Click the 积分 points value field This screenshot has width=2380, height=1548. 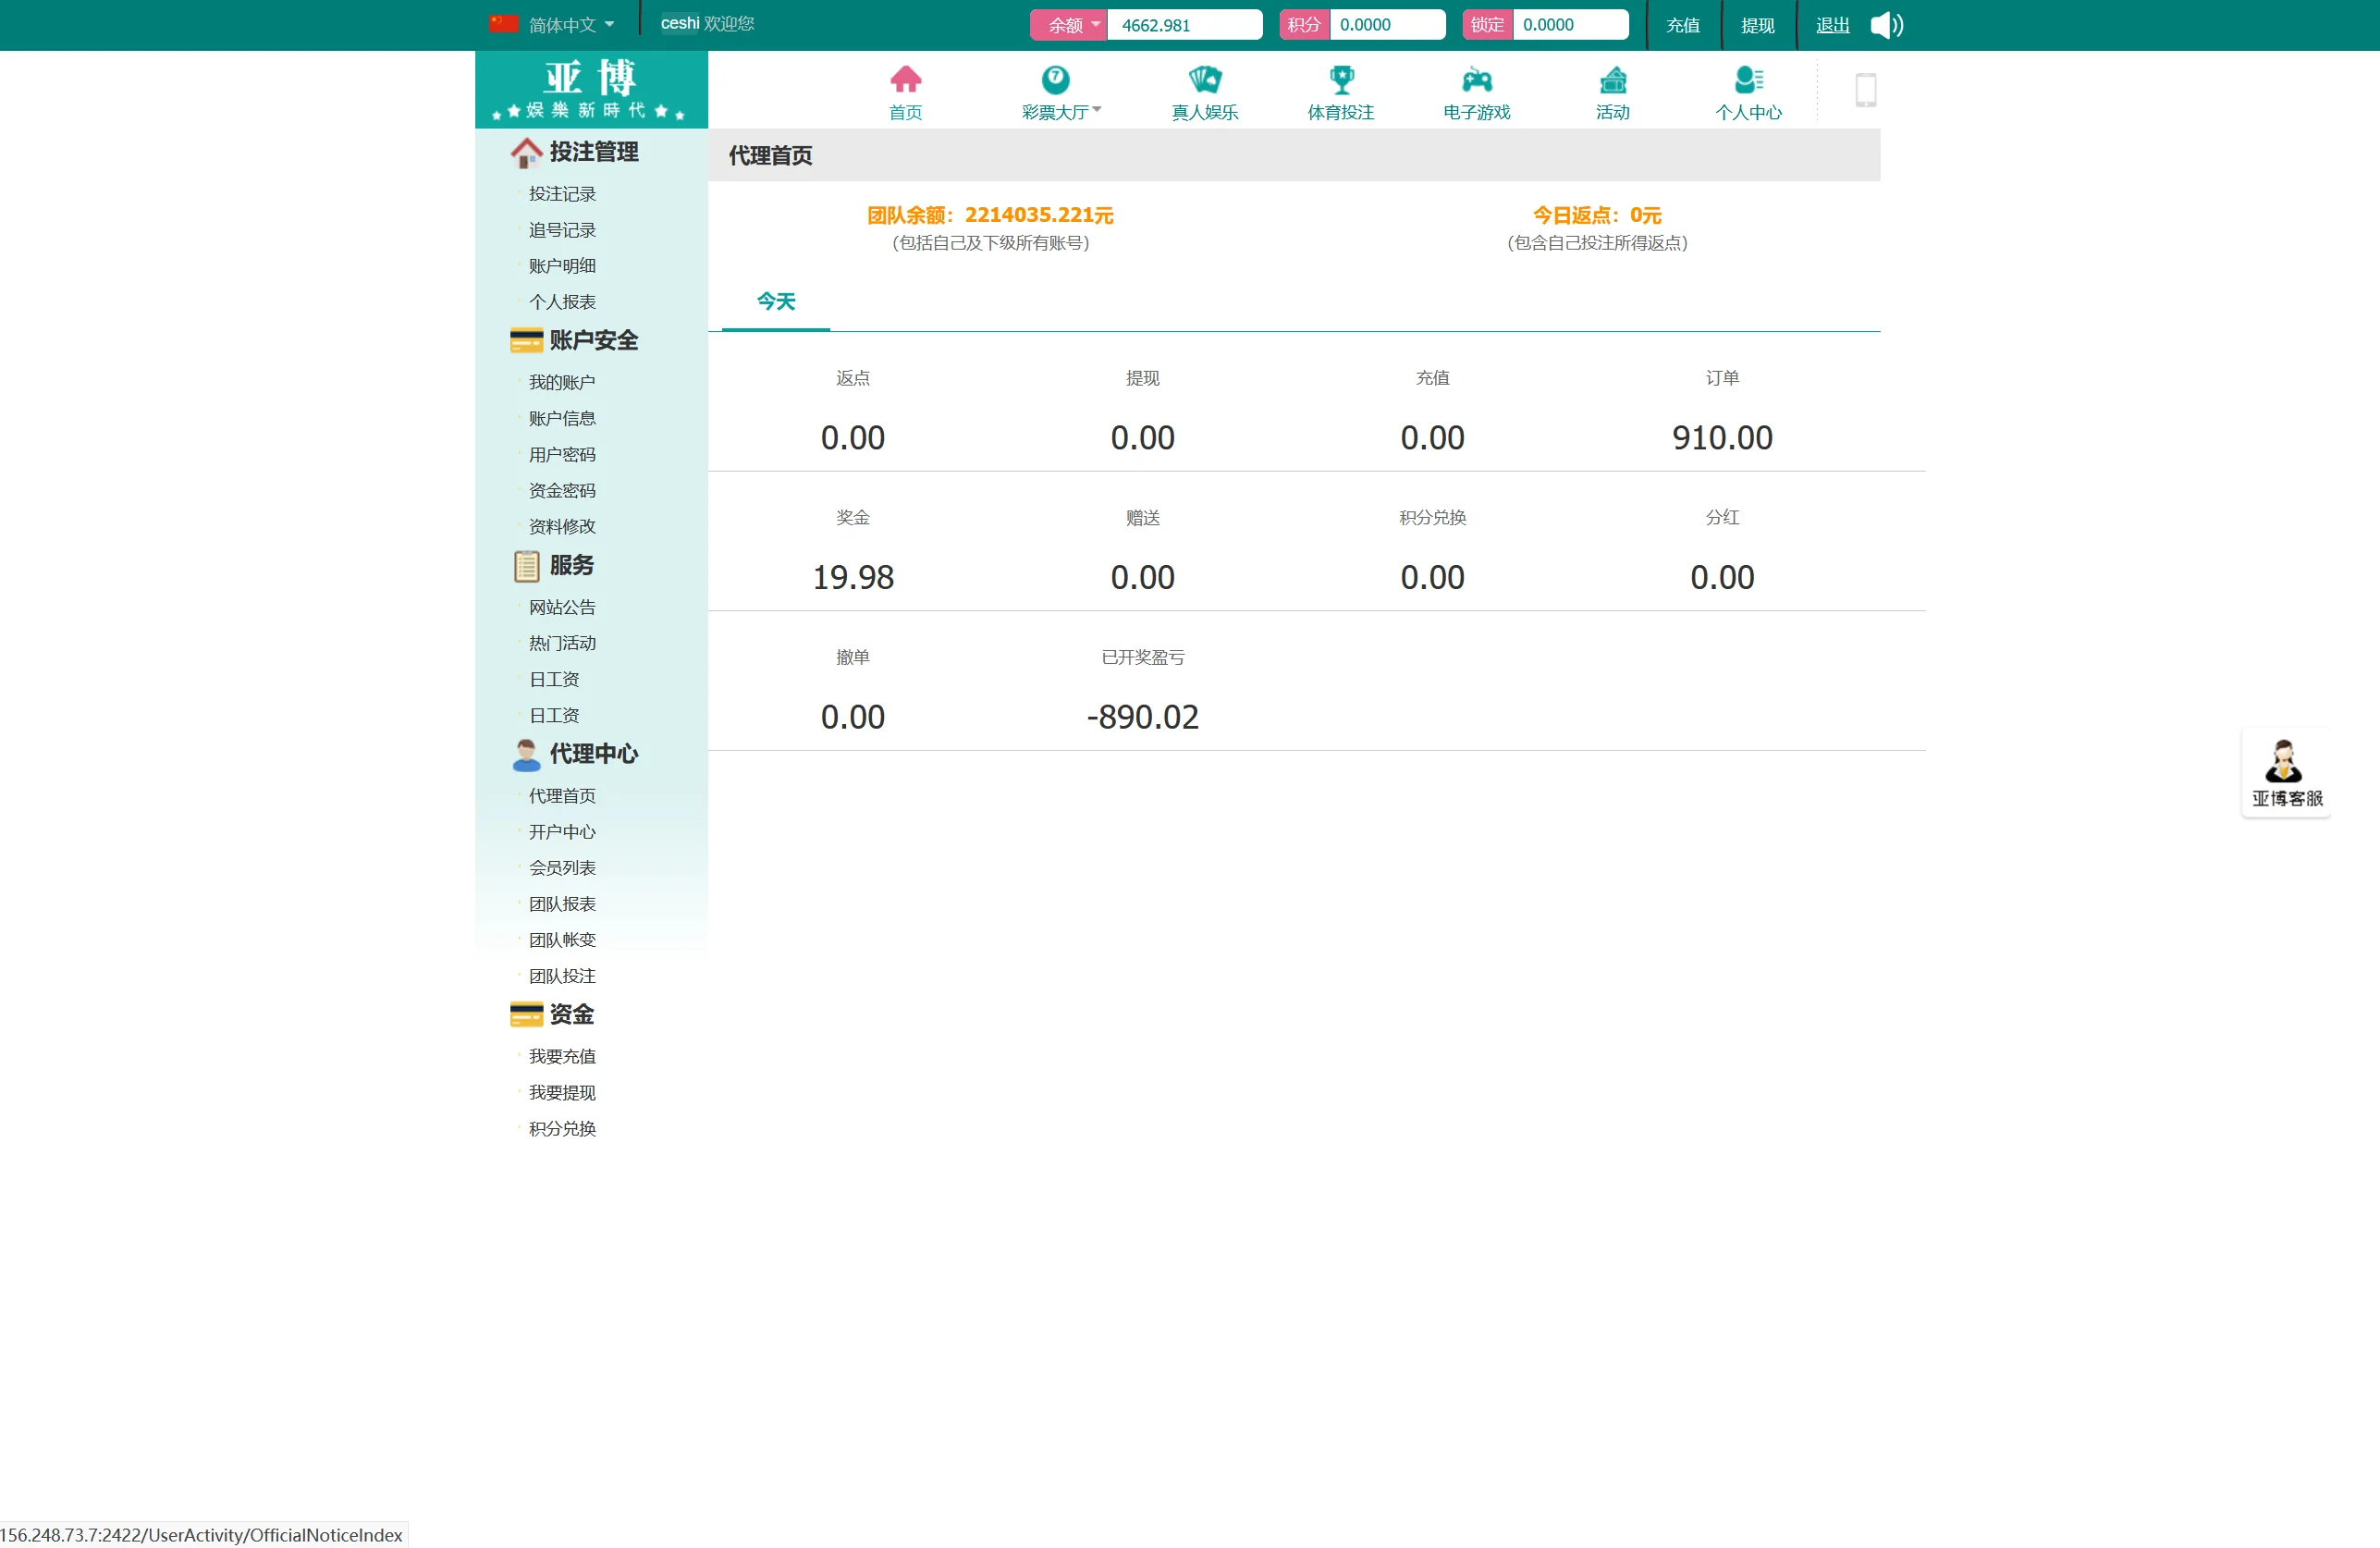1386,25
